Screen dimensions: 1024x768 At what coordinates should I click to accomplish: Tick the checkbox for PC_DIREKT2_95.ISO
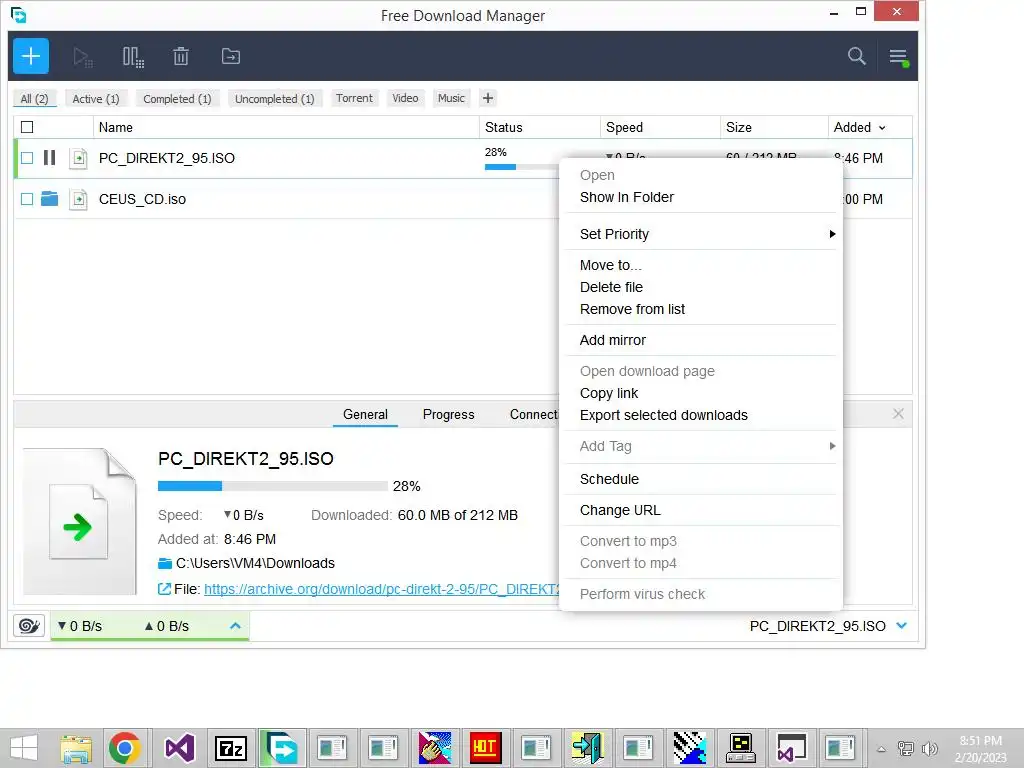(x=27, y=158)
